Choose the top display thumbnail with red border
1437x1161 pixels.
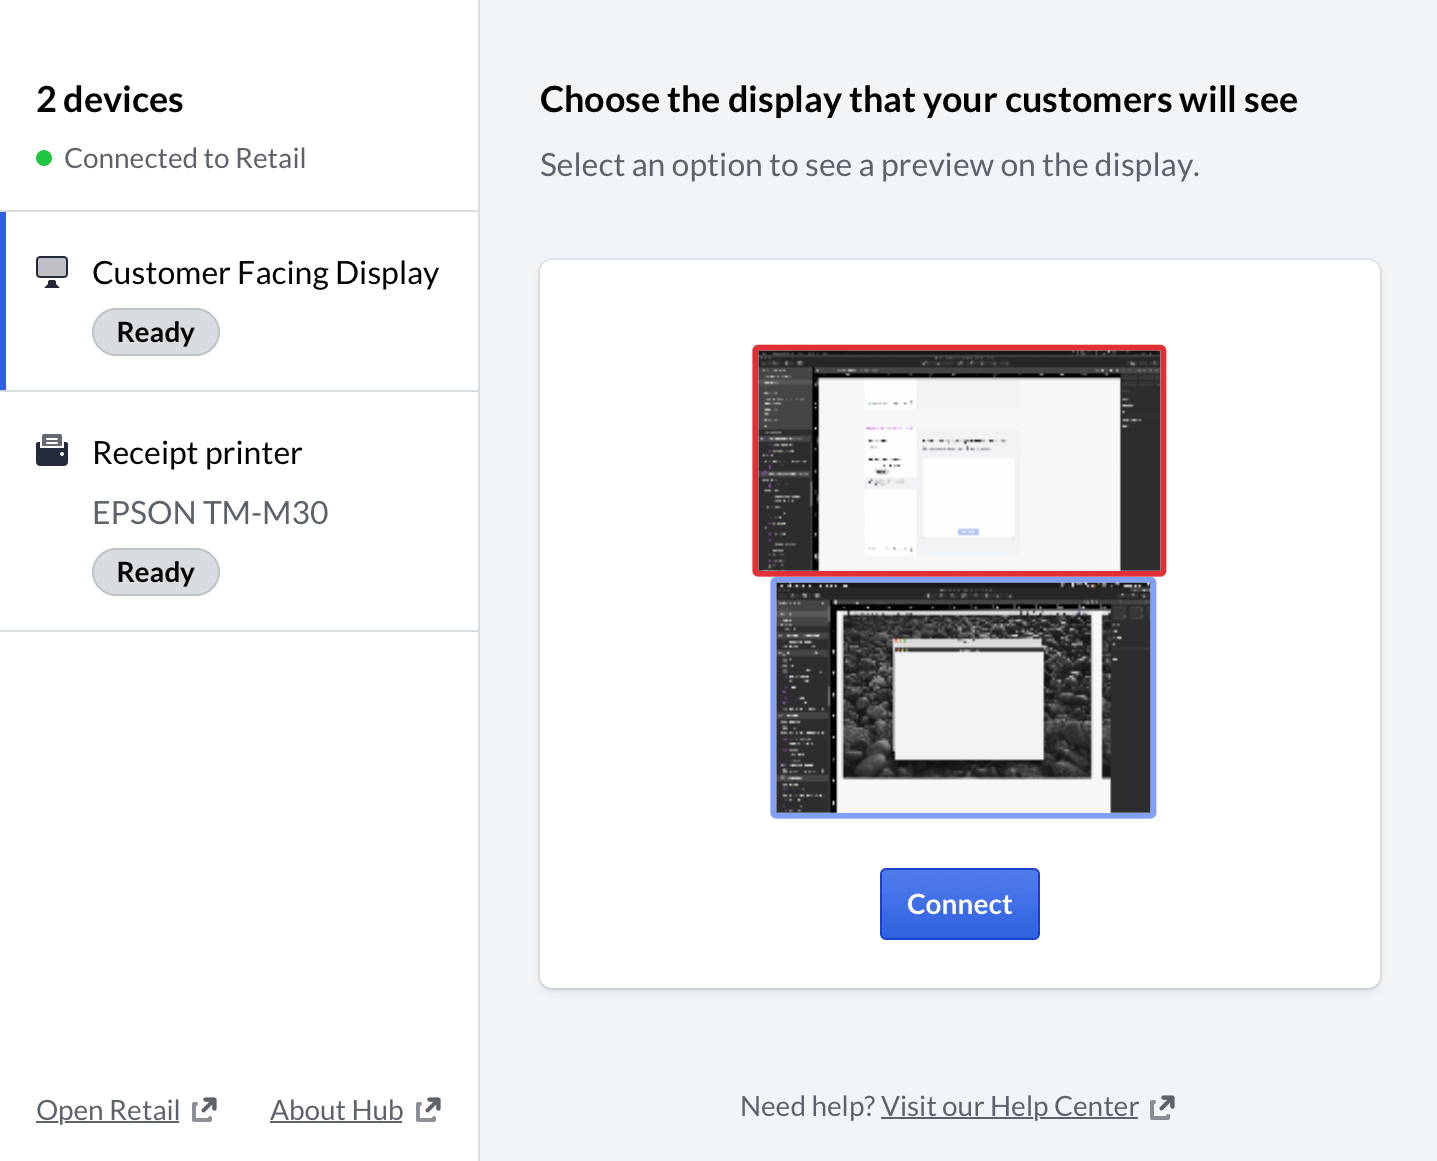(x=959, y=460)
